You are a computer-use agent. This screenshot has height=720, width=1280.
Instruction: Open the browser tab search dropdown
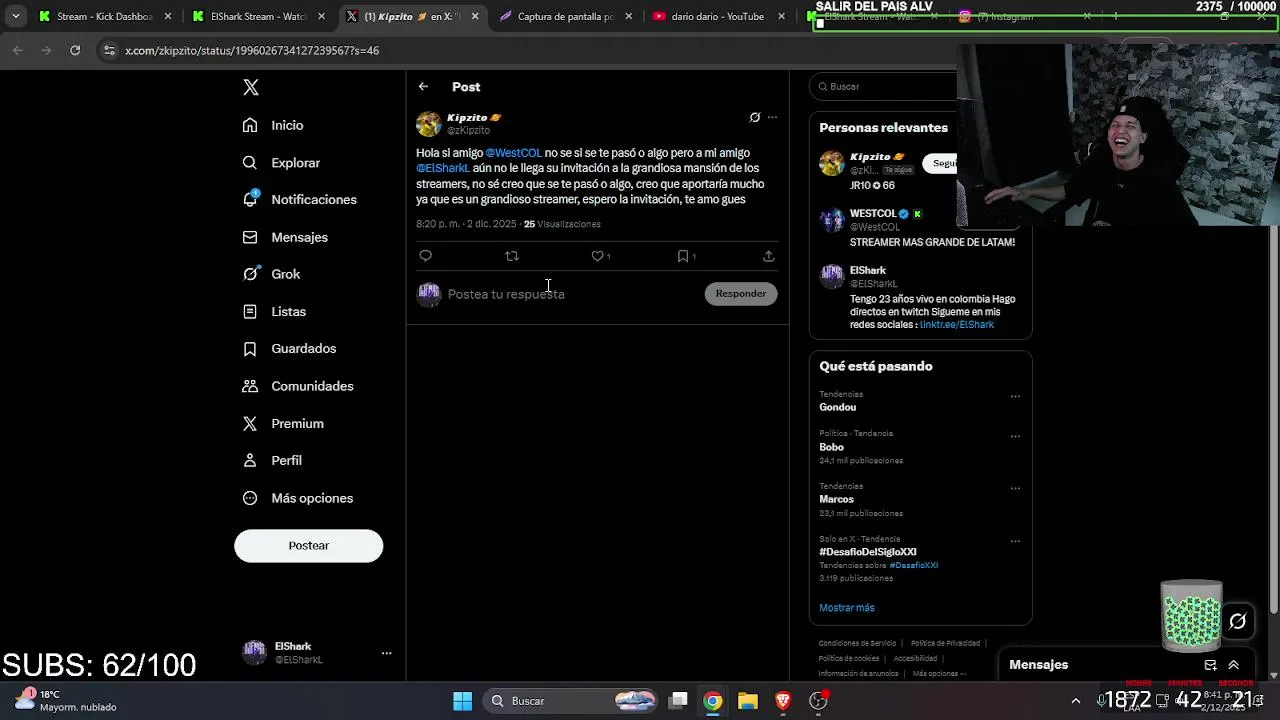click(15, 16)
